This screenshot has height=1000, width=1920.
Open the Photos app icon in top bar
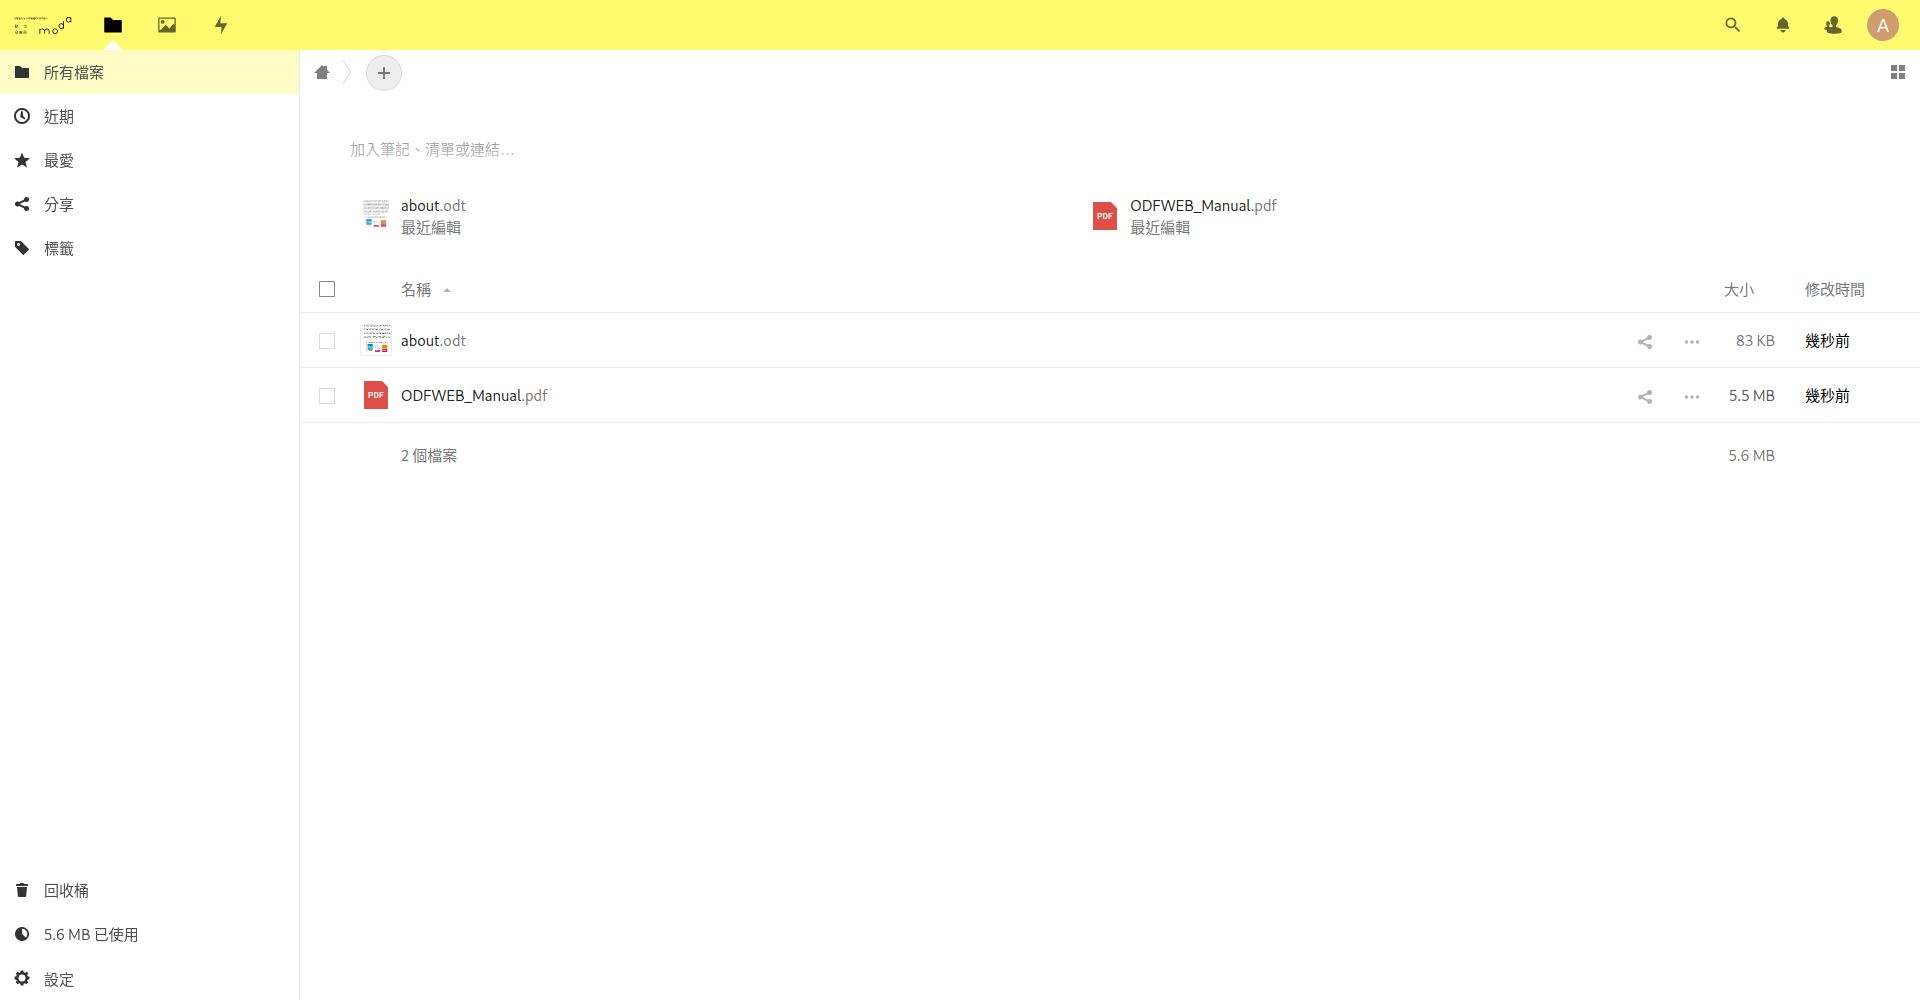point(167,25)
